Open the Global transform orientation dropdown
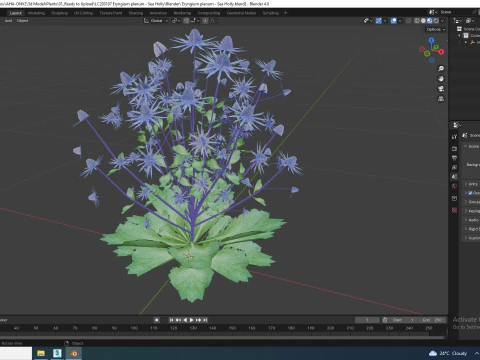The image size is (480, 360). coord(156,21)
